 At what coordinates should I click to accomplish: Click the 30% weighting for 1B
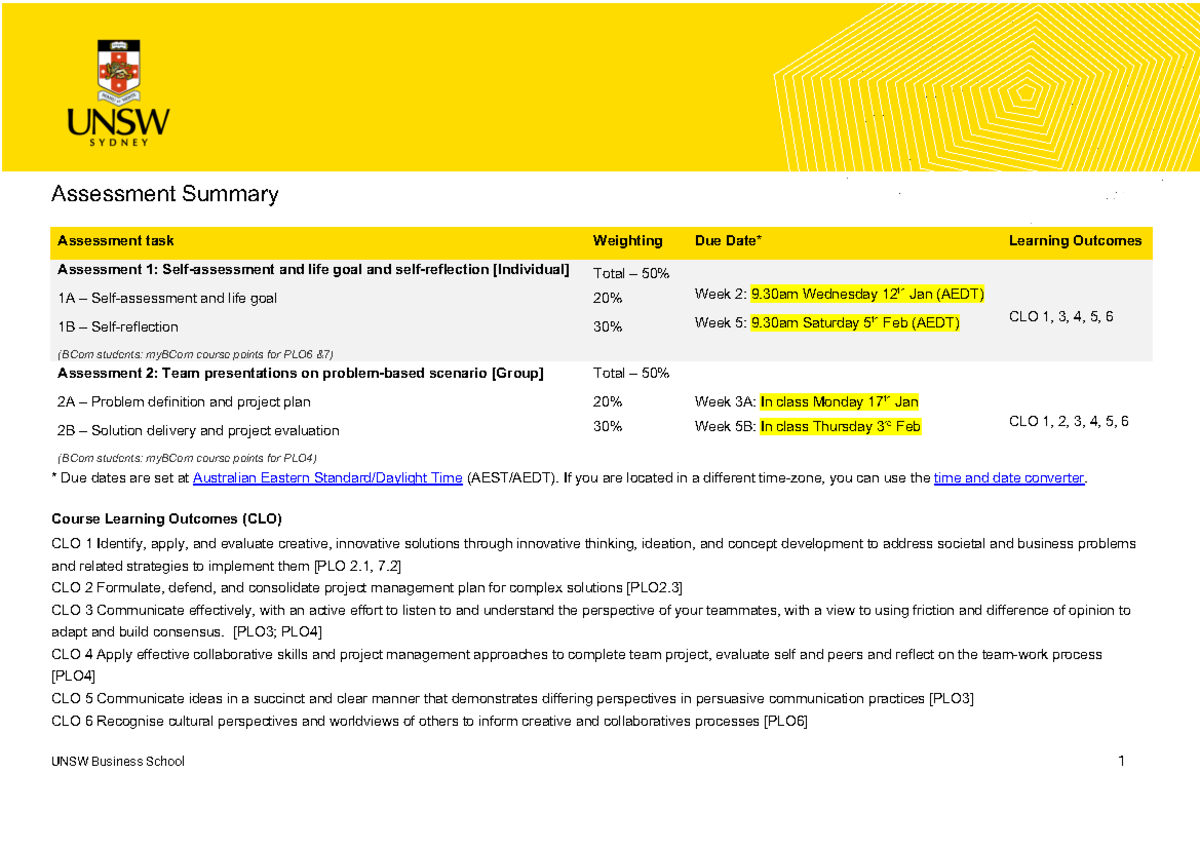point(607,327)
